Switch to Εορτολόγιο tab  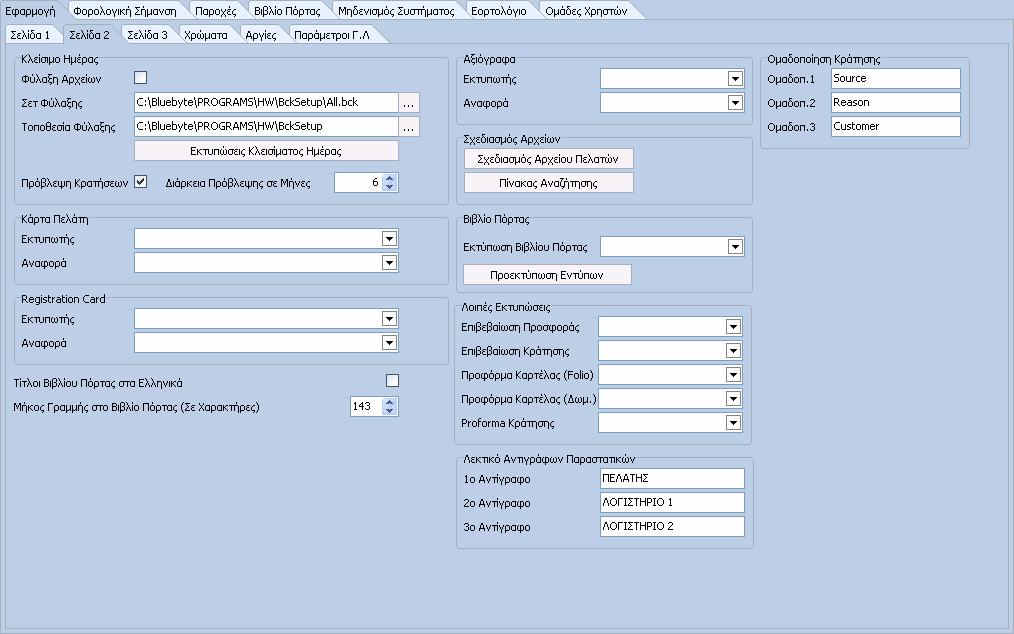click(x=499, y=11)
